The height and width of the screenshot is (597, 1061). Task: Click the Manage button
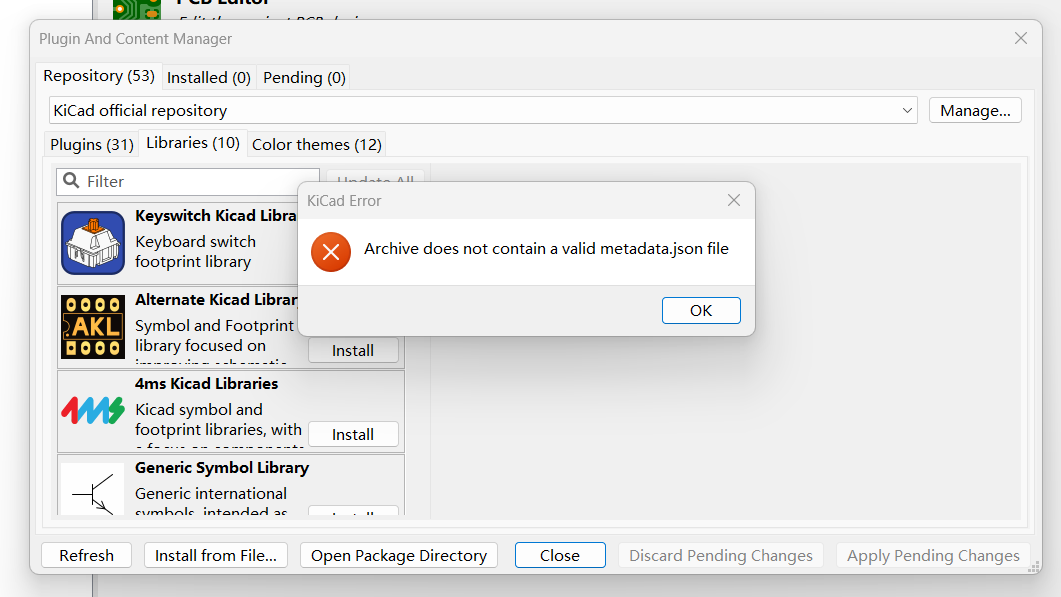tap(974, 110)
